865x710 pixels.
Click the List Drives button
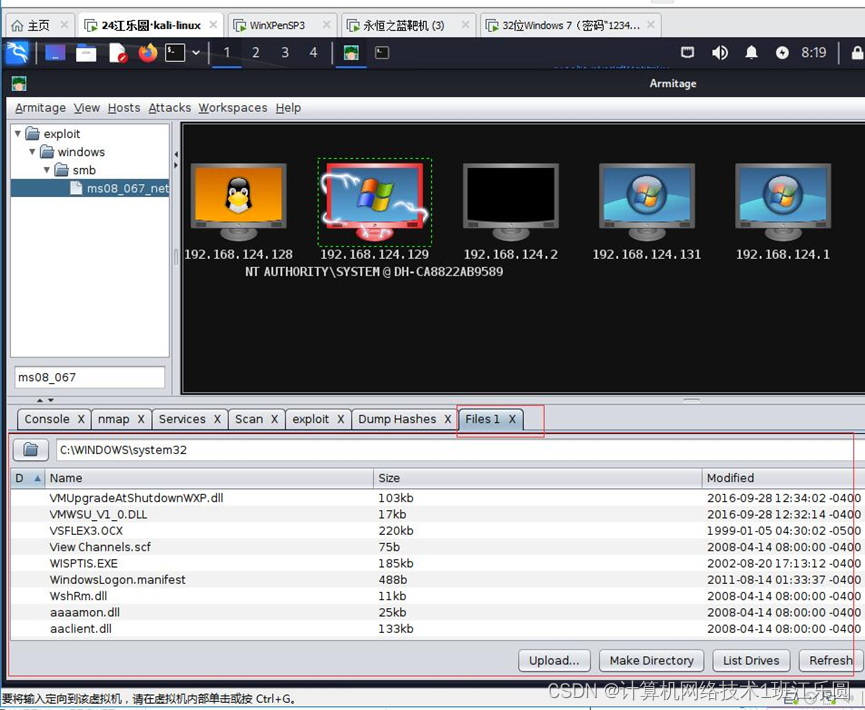tap(751, 660)
